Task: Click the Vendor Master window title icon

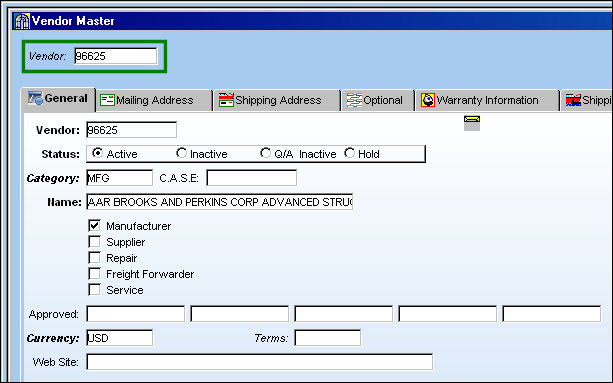Action: point(22,21)
